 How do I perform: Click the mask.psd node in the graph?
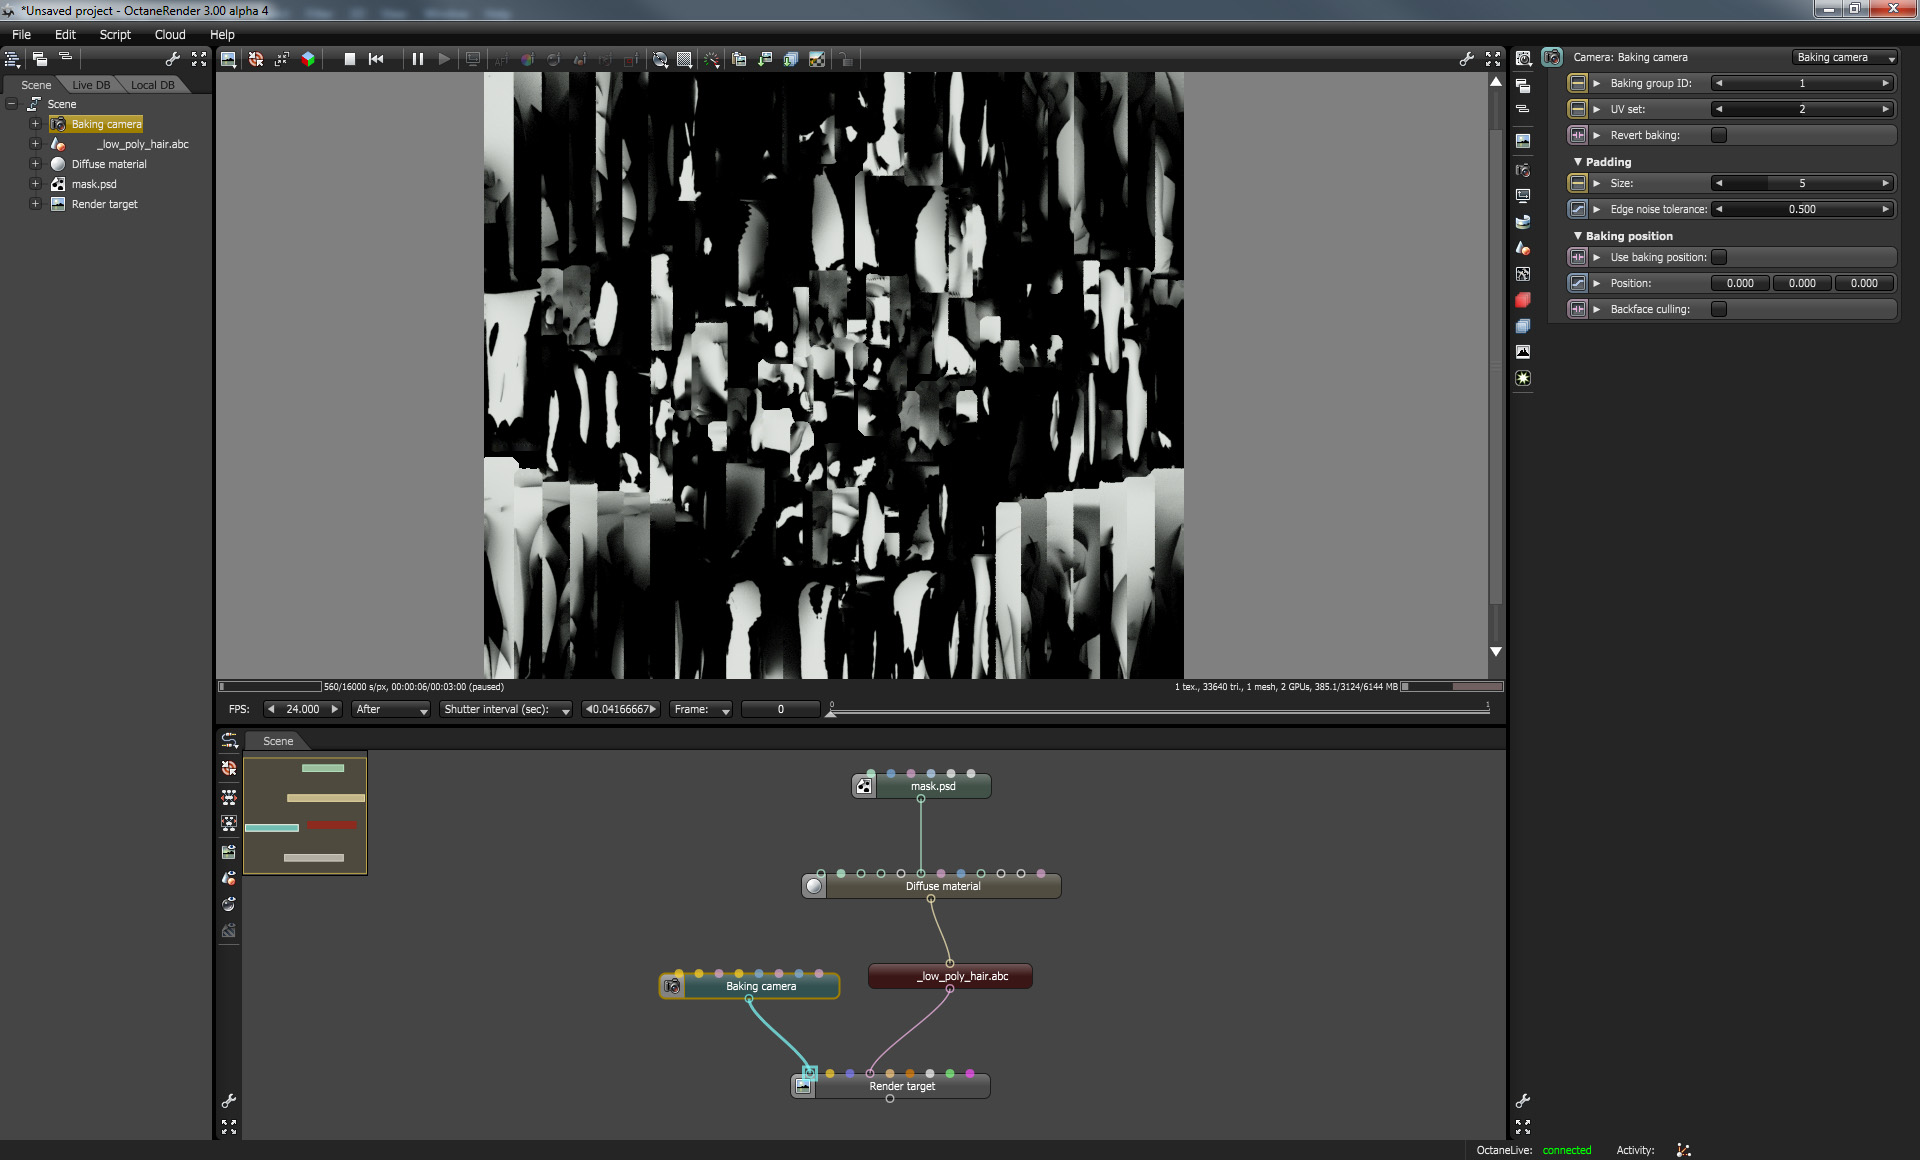(x=932, y=787)
